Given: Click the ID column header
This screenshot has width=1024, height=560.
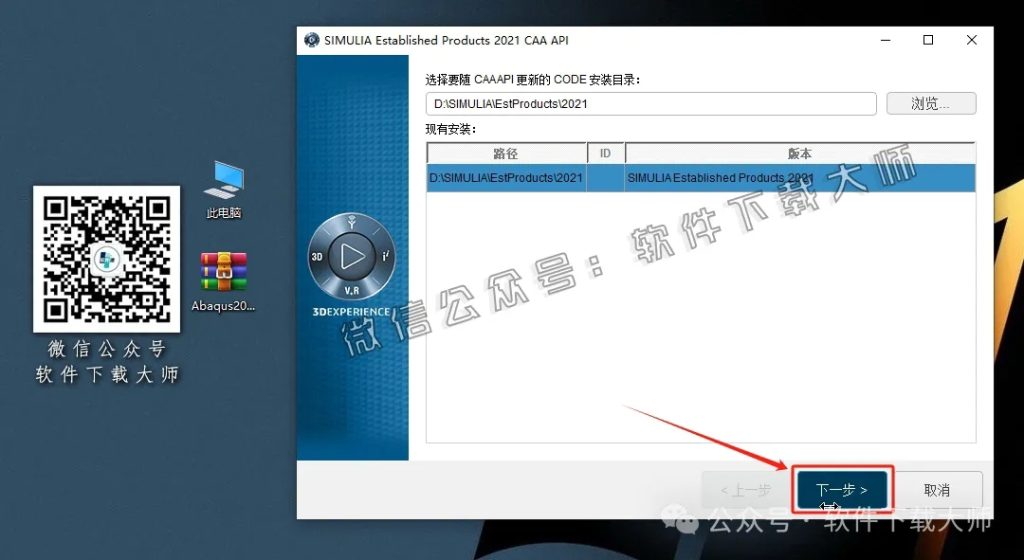Looking at the screenshot, I should click(x=605, y=153).
